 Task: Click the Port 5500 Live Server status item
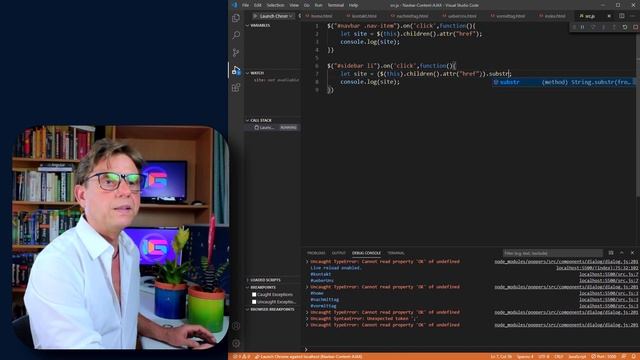point(604,356)
